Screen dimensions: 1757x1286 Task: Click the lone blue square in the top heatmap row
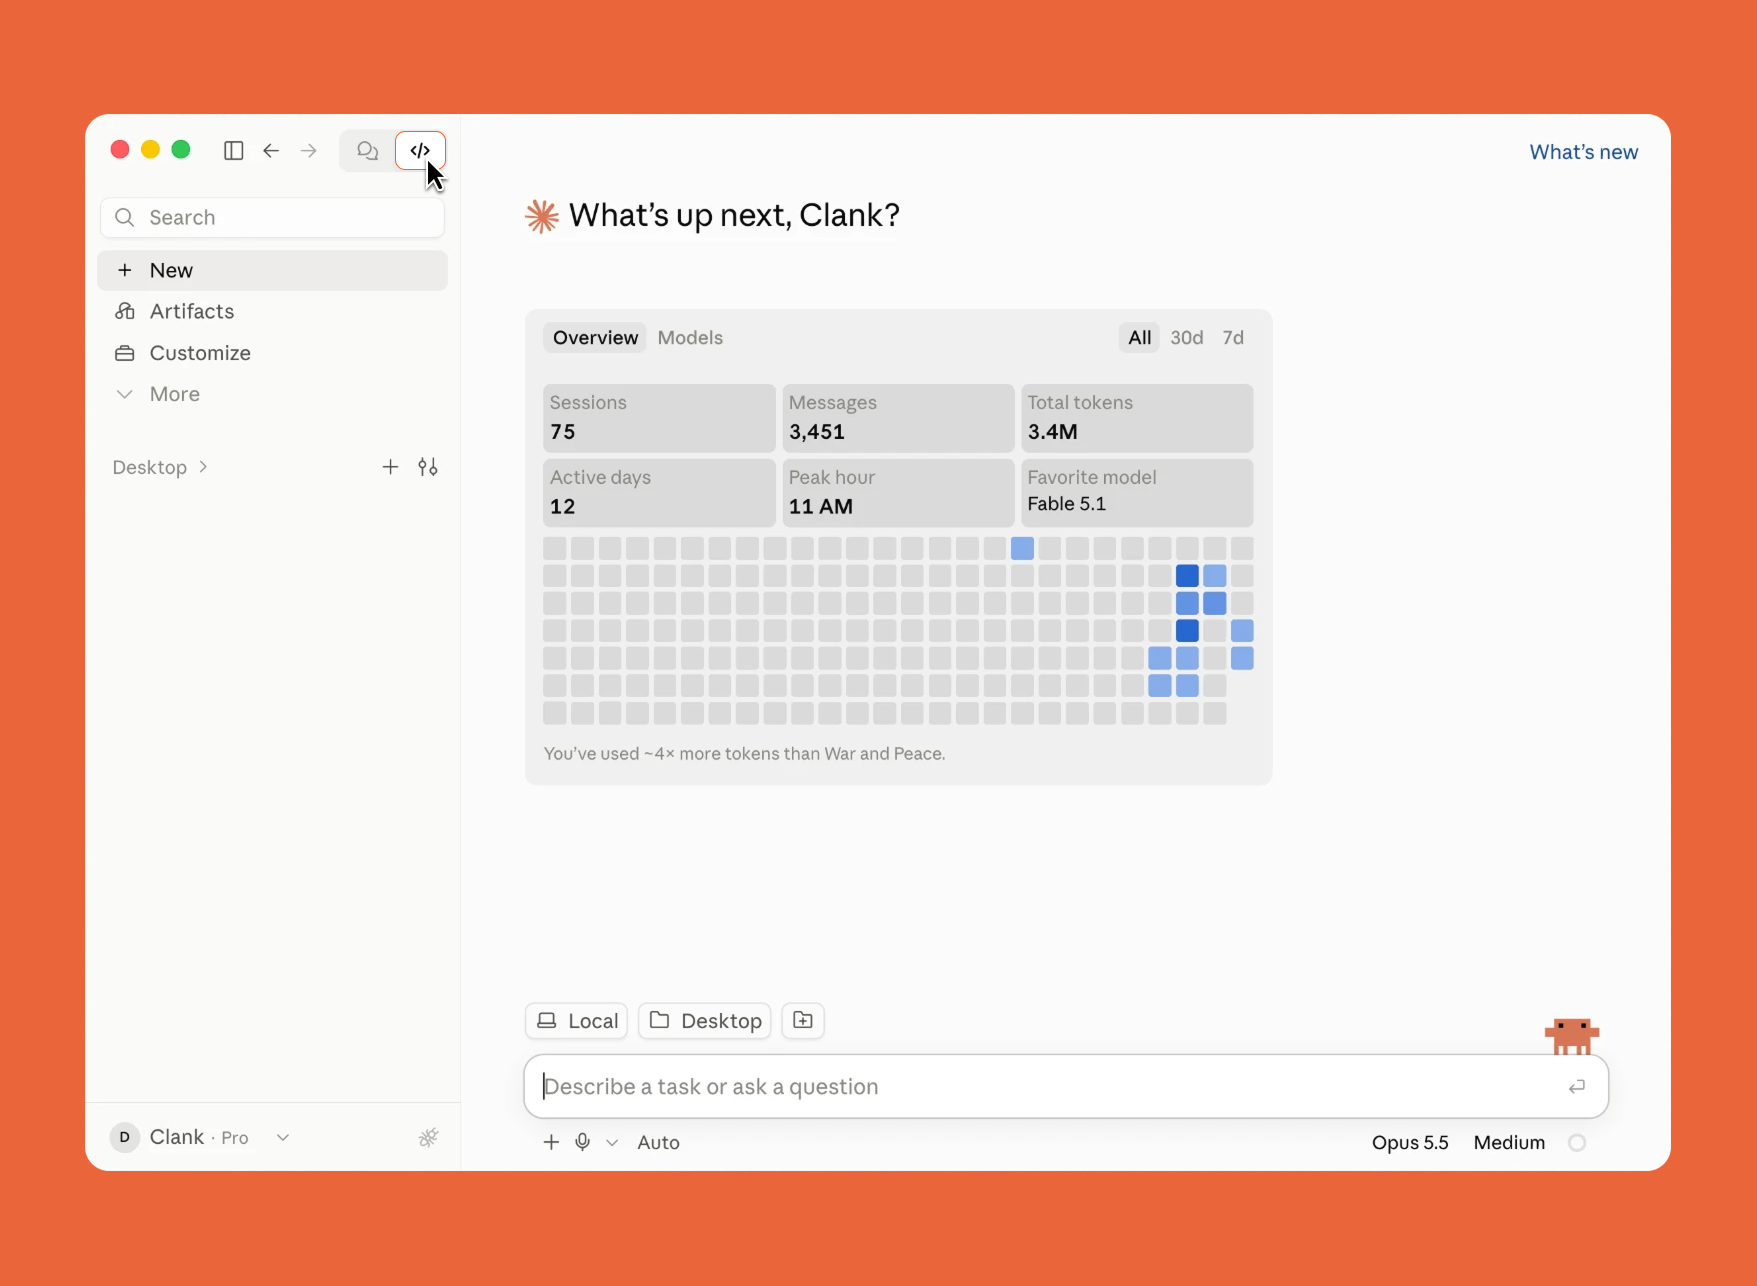(1022, 548)
